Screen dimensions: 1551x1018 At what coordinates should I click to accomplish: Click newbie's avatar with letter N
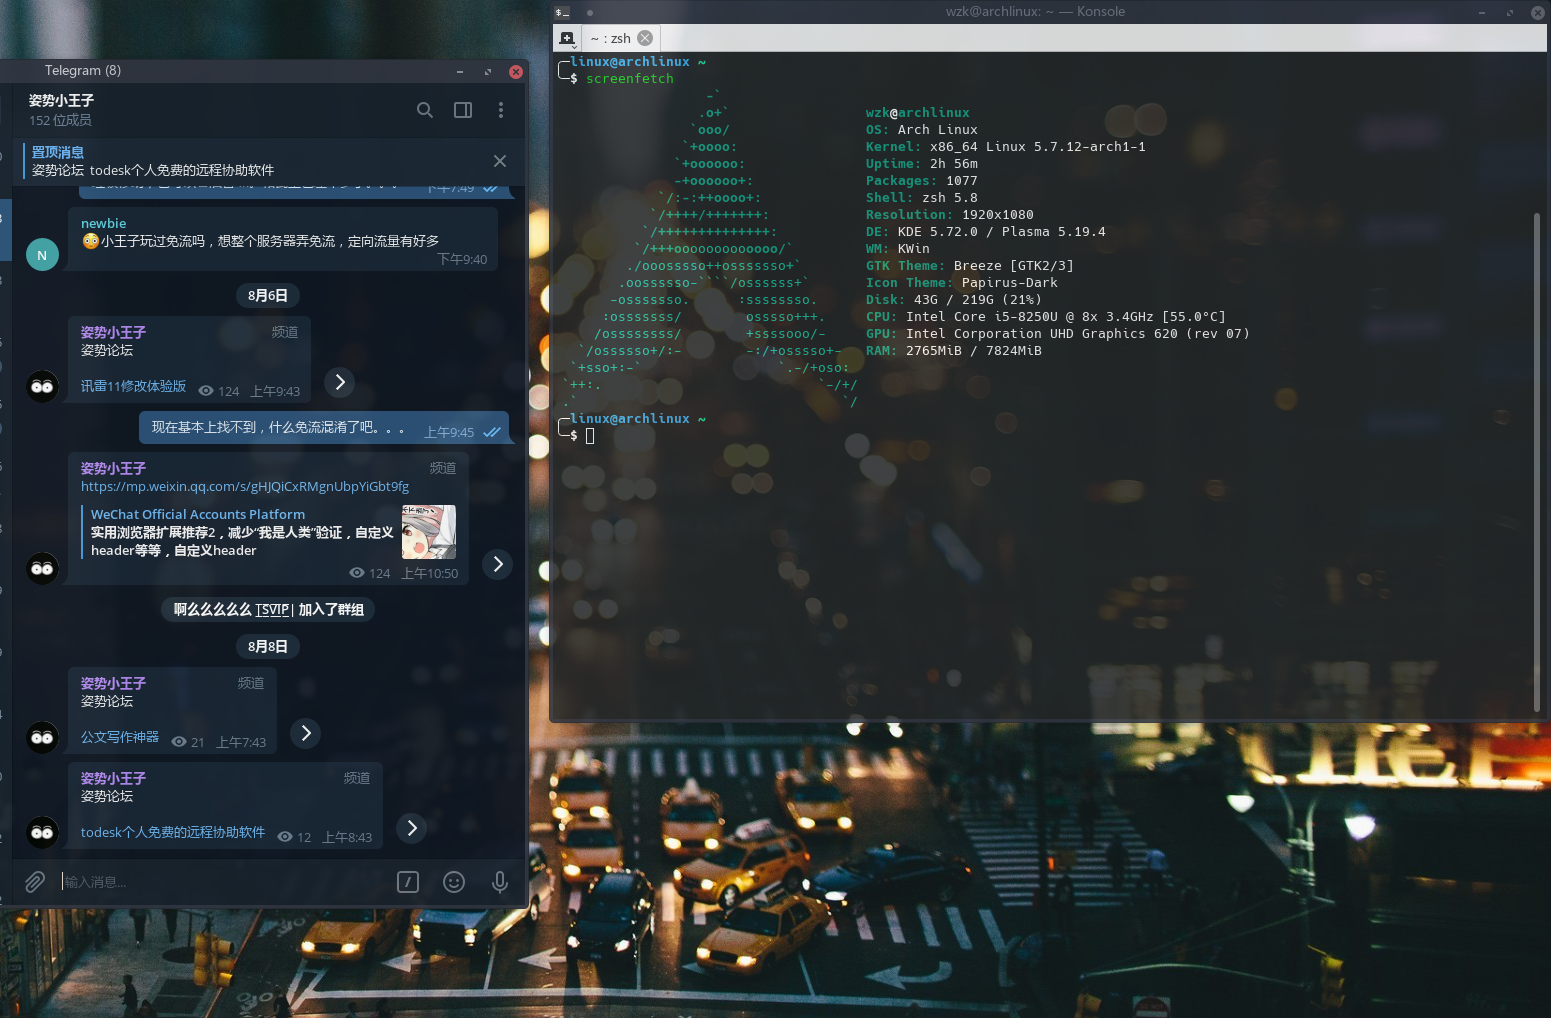(42, 255)
